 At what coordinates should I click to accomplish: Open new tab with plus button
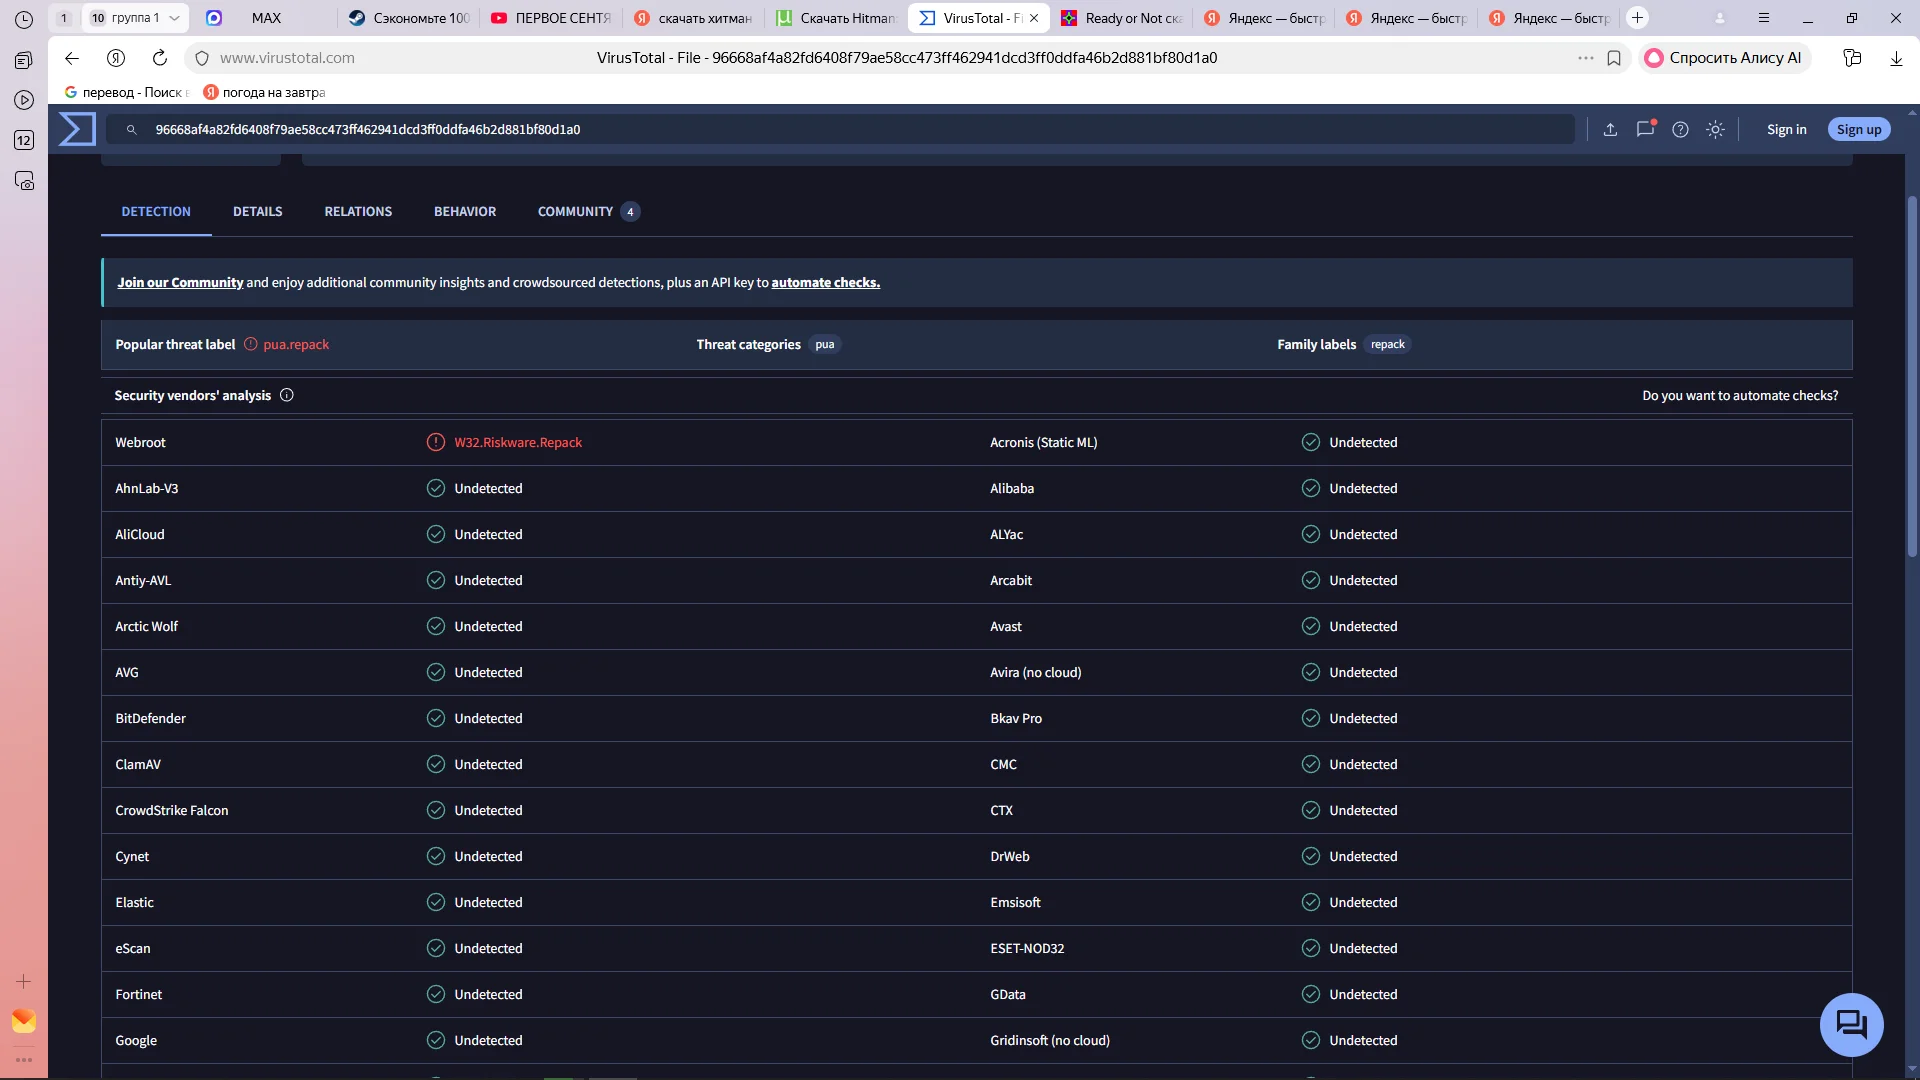1637,18
